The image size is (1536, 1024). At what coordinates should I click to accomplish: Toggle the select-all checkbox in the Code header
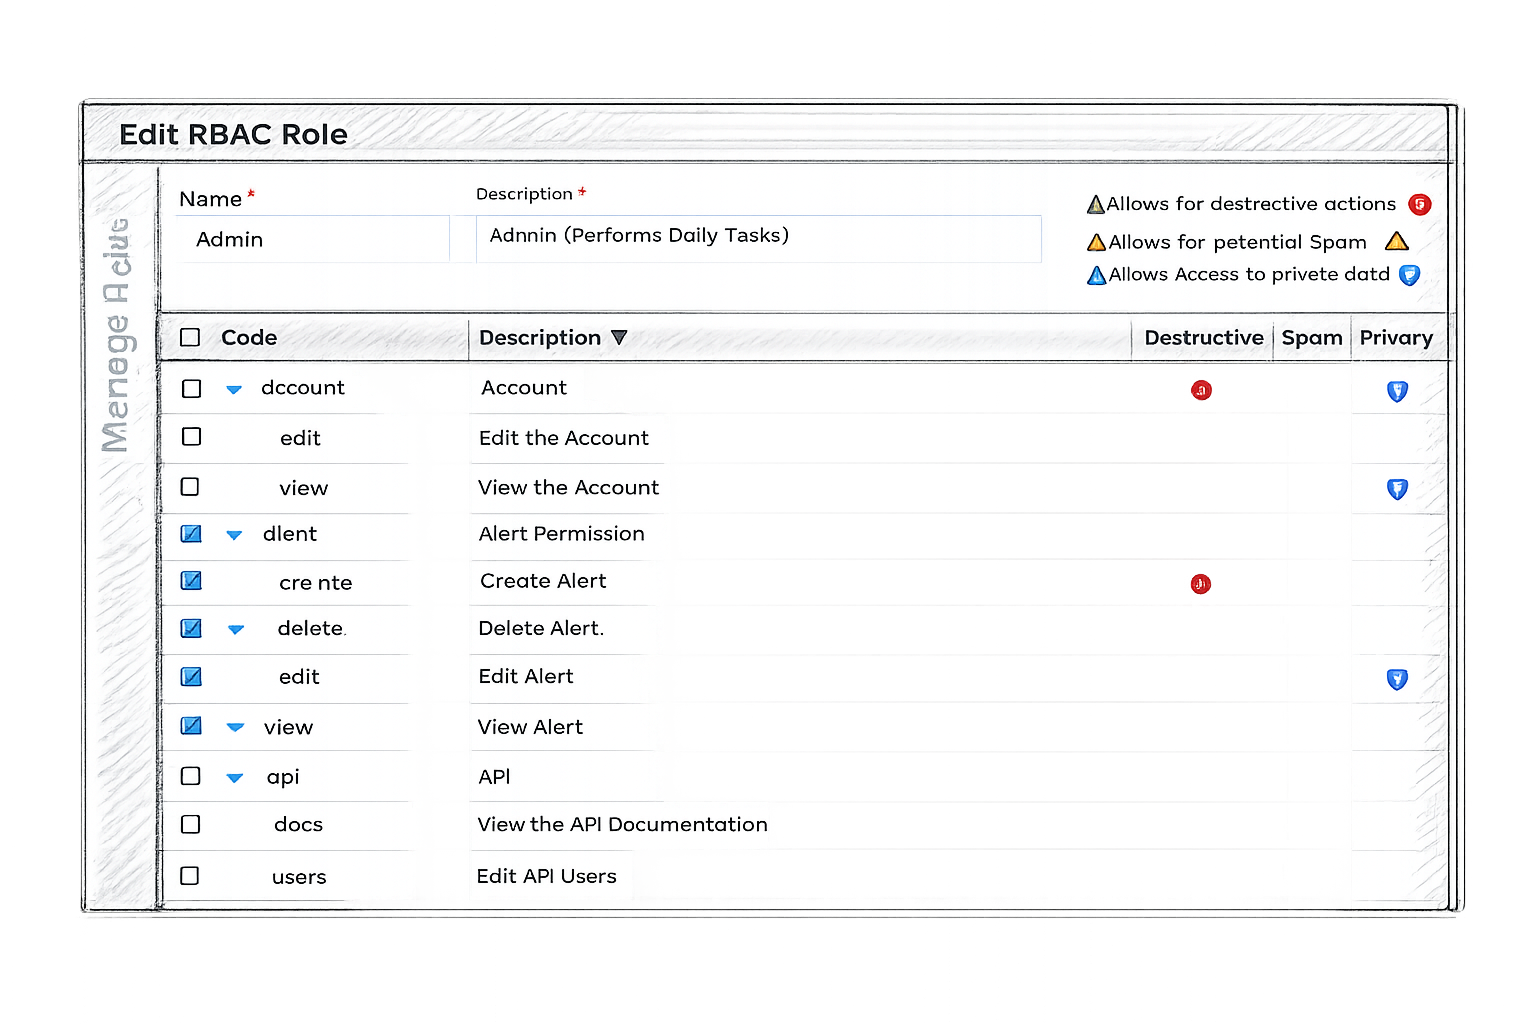coord(190,338)
